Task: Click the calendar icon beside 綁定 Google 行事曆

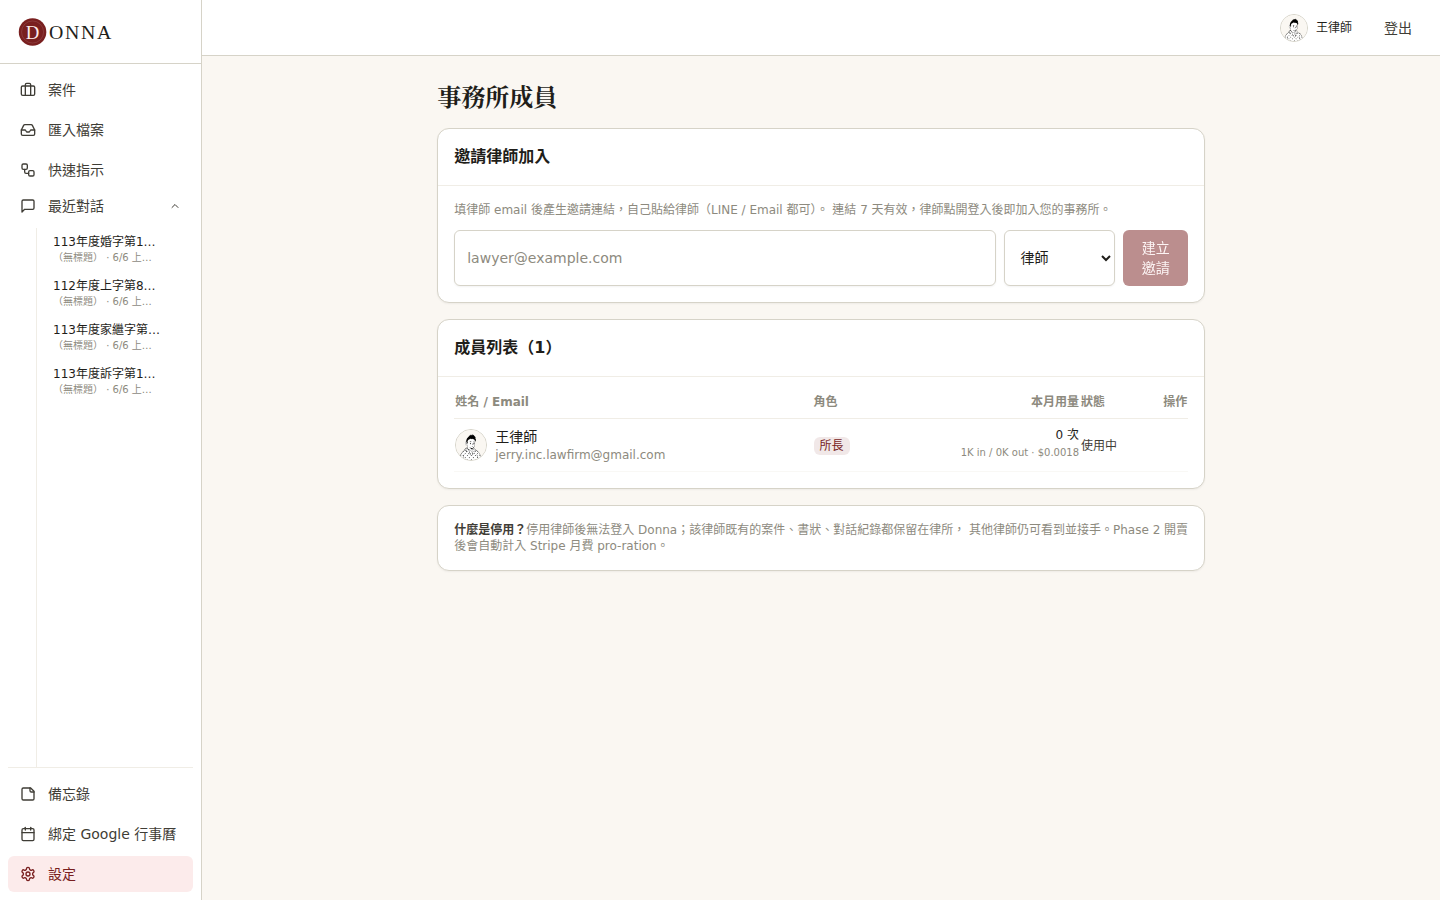Action: click(x=28, y=834)
